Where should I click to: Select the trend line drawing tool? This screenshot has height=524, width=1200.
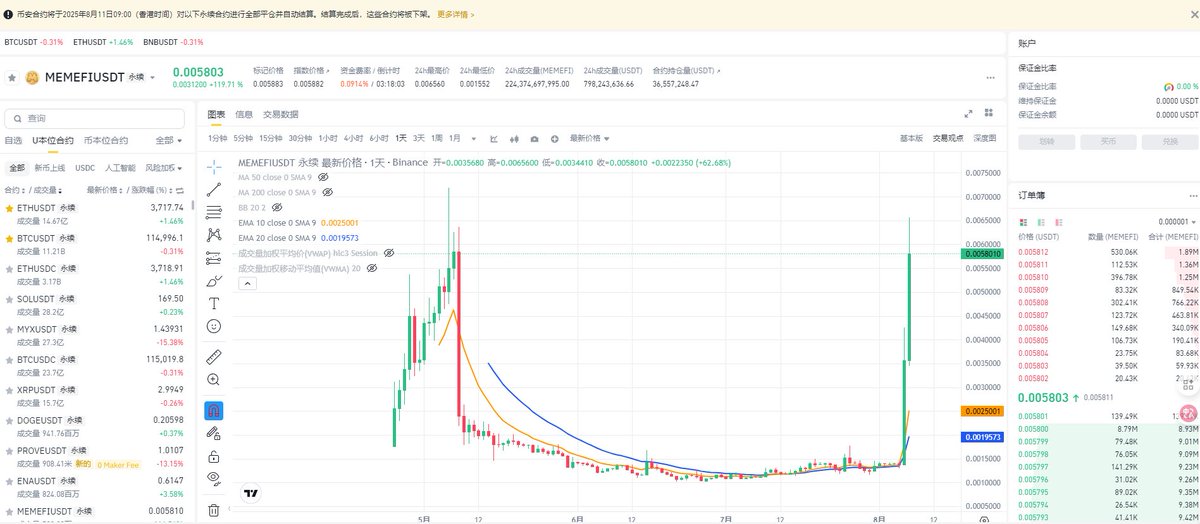[213, 189]
